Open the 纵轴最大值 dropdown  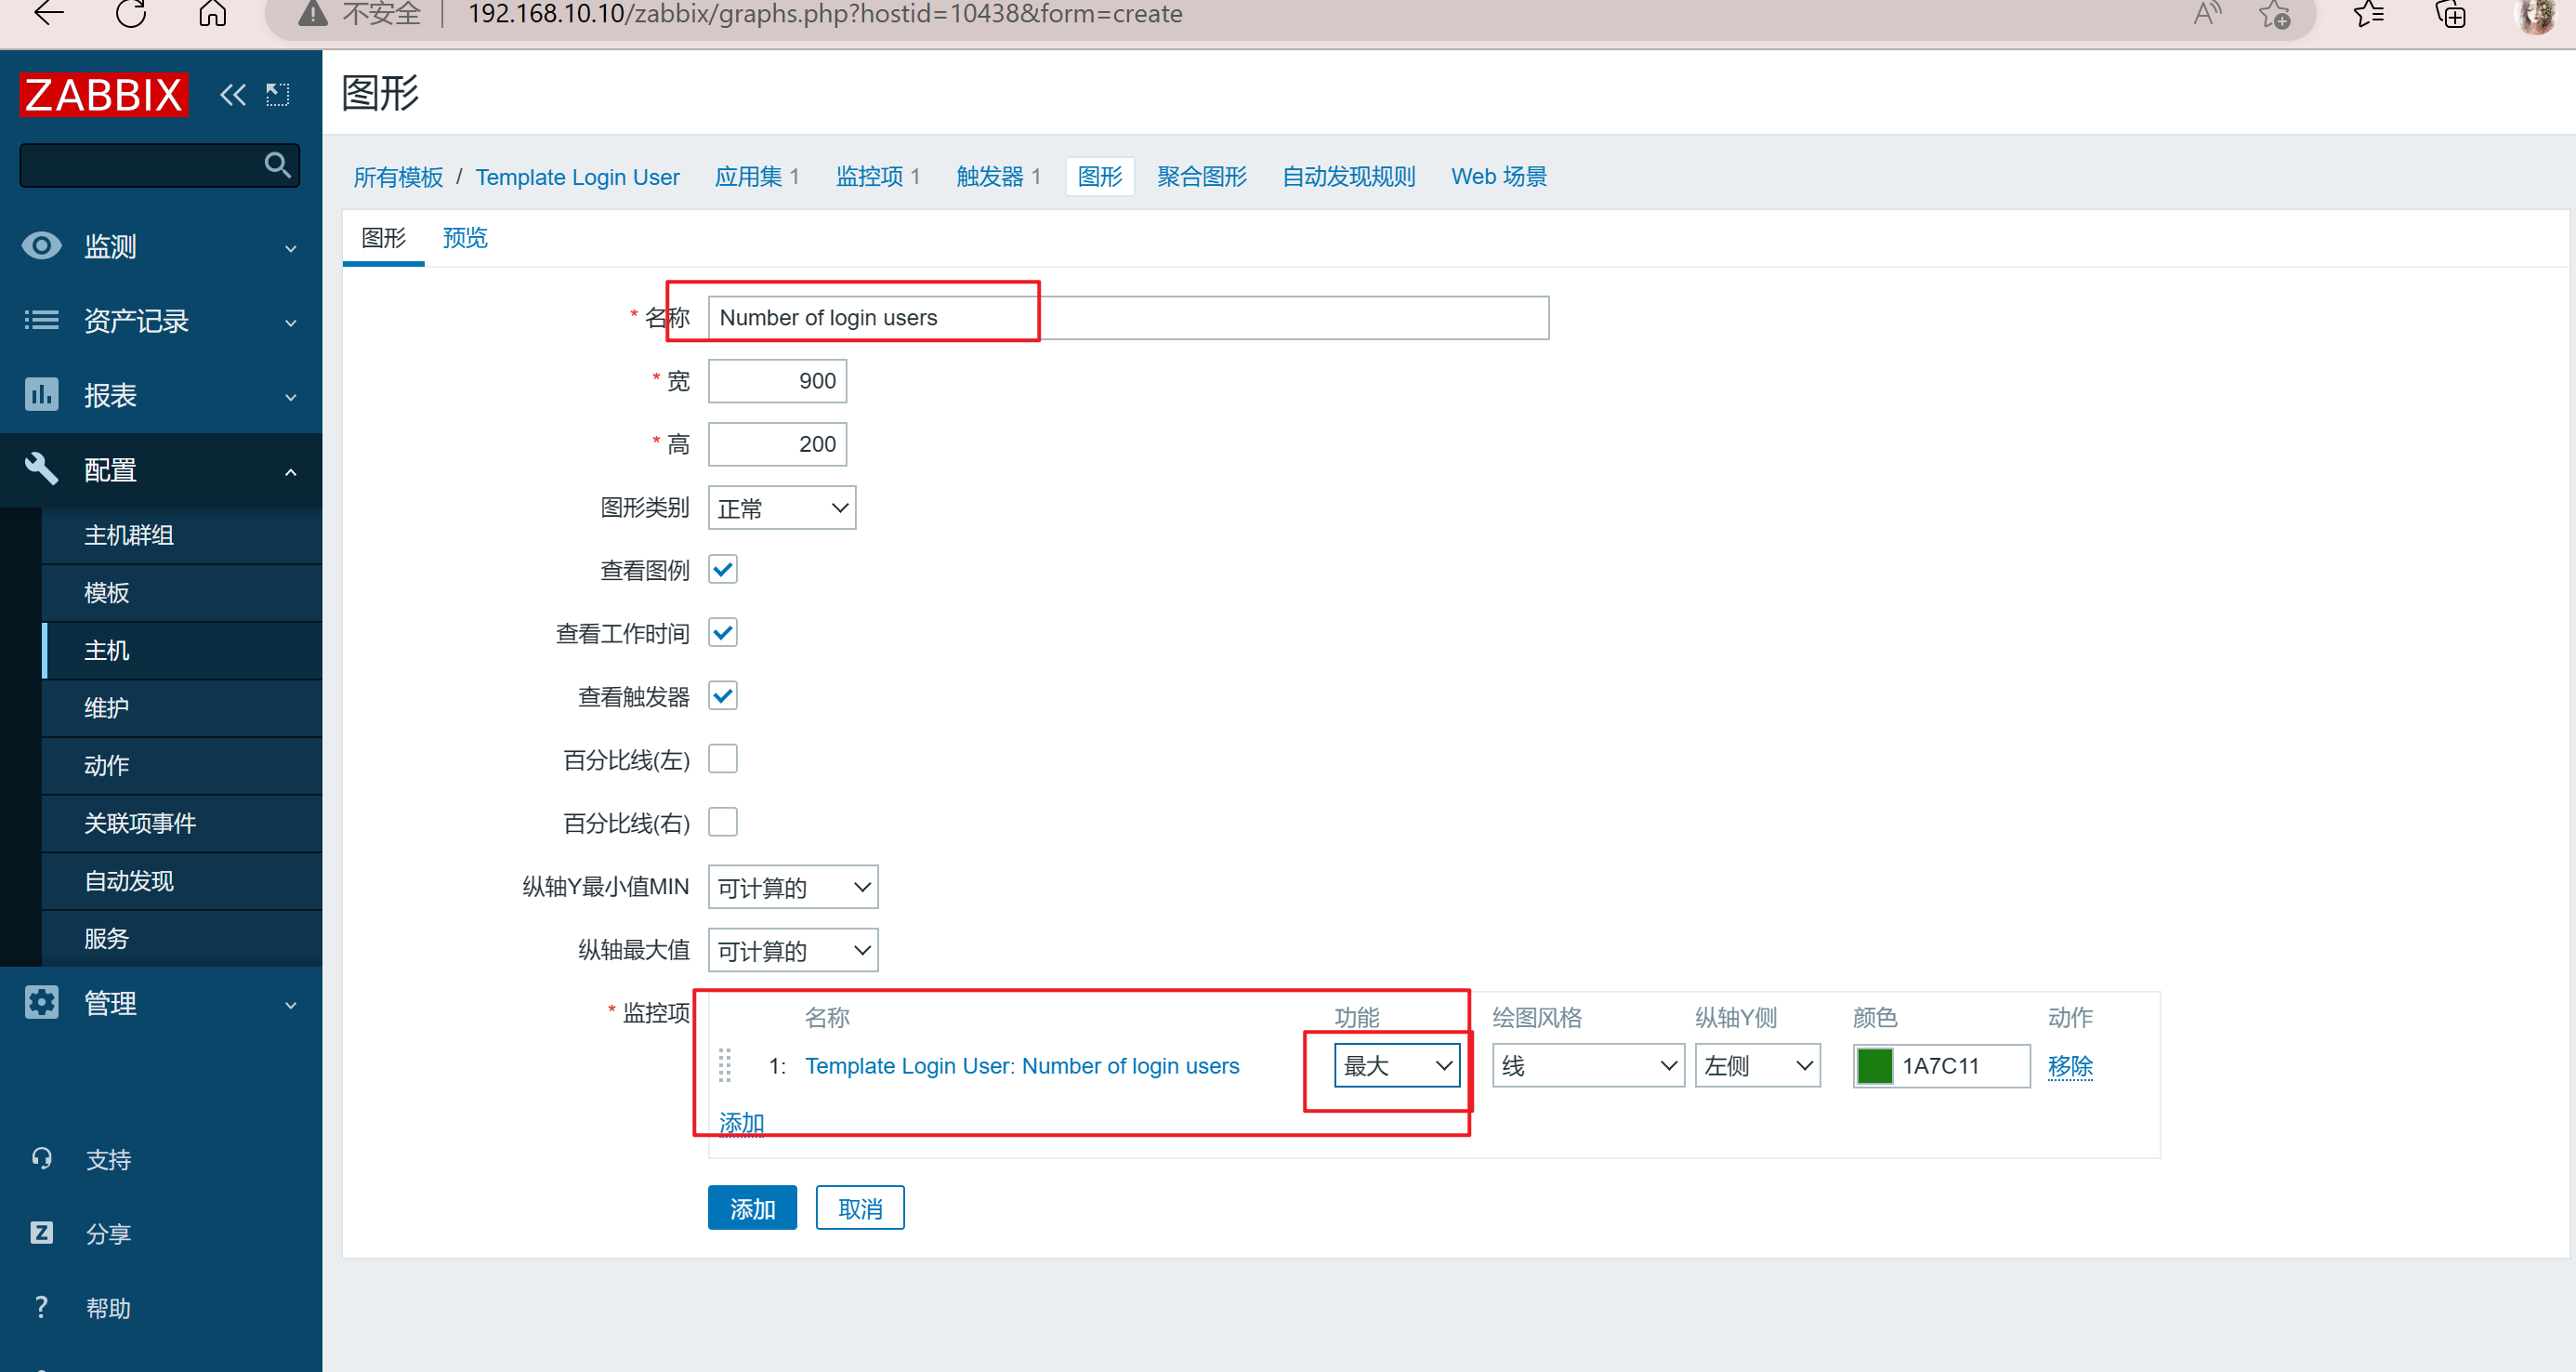(x=793, y=949)
